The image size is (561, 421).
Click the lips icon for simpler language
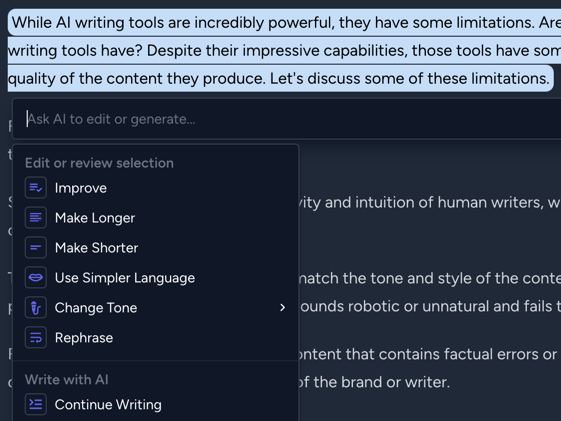(x=36, y=278)
